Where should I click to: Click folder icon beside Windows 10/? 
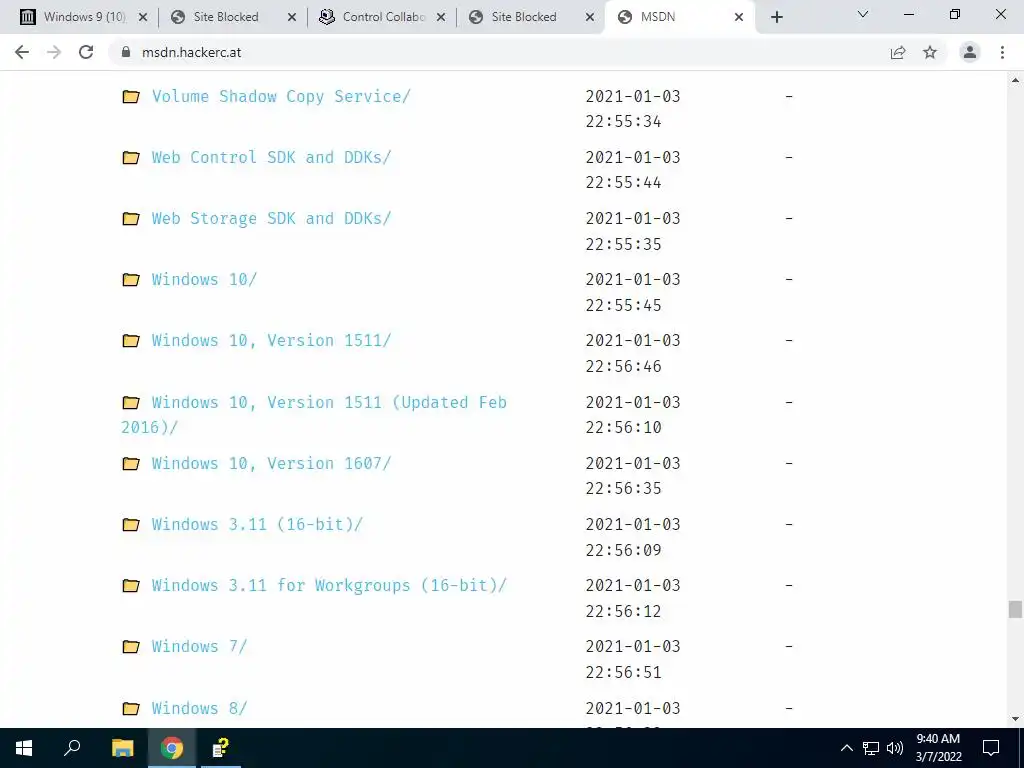[131, 280]
